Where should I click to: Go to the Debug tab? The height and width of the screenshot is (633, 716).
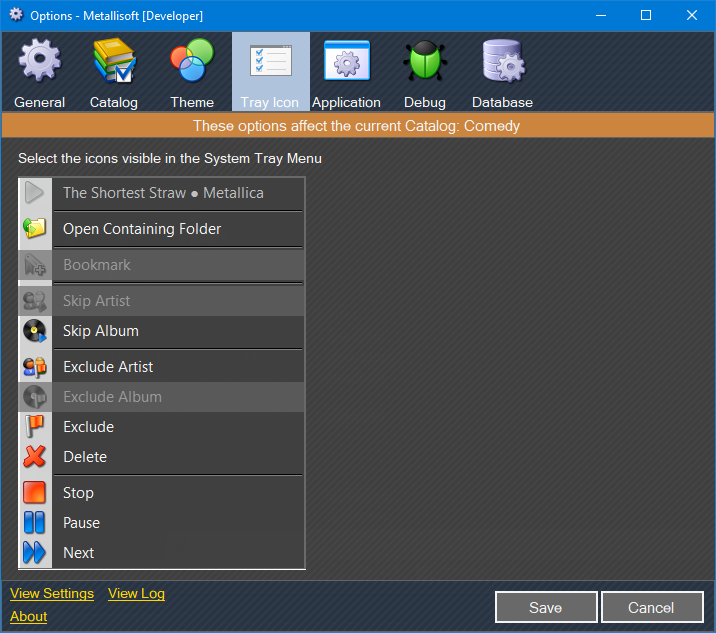click(x=425, y=72)
